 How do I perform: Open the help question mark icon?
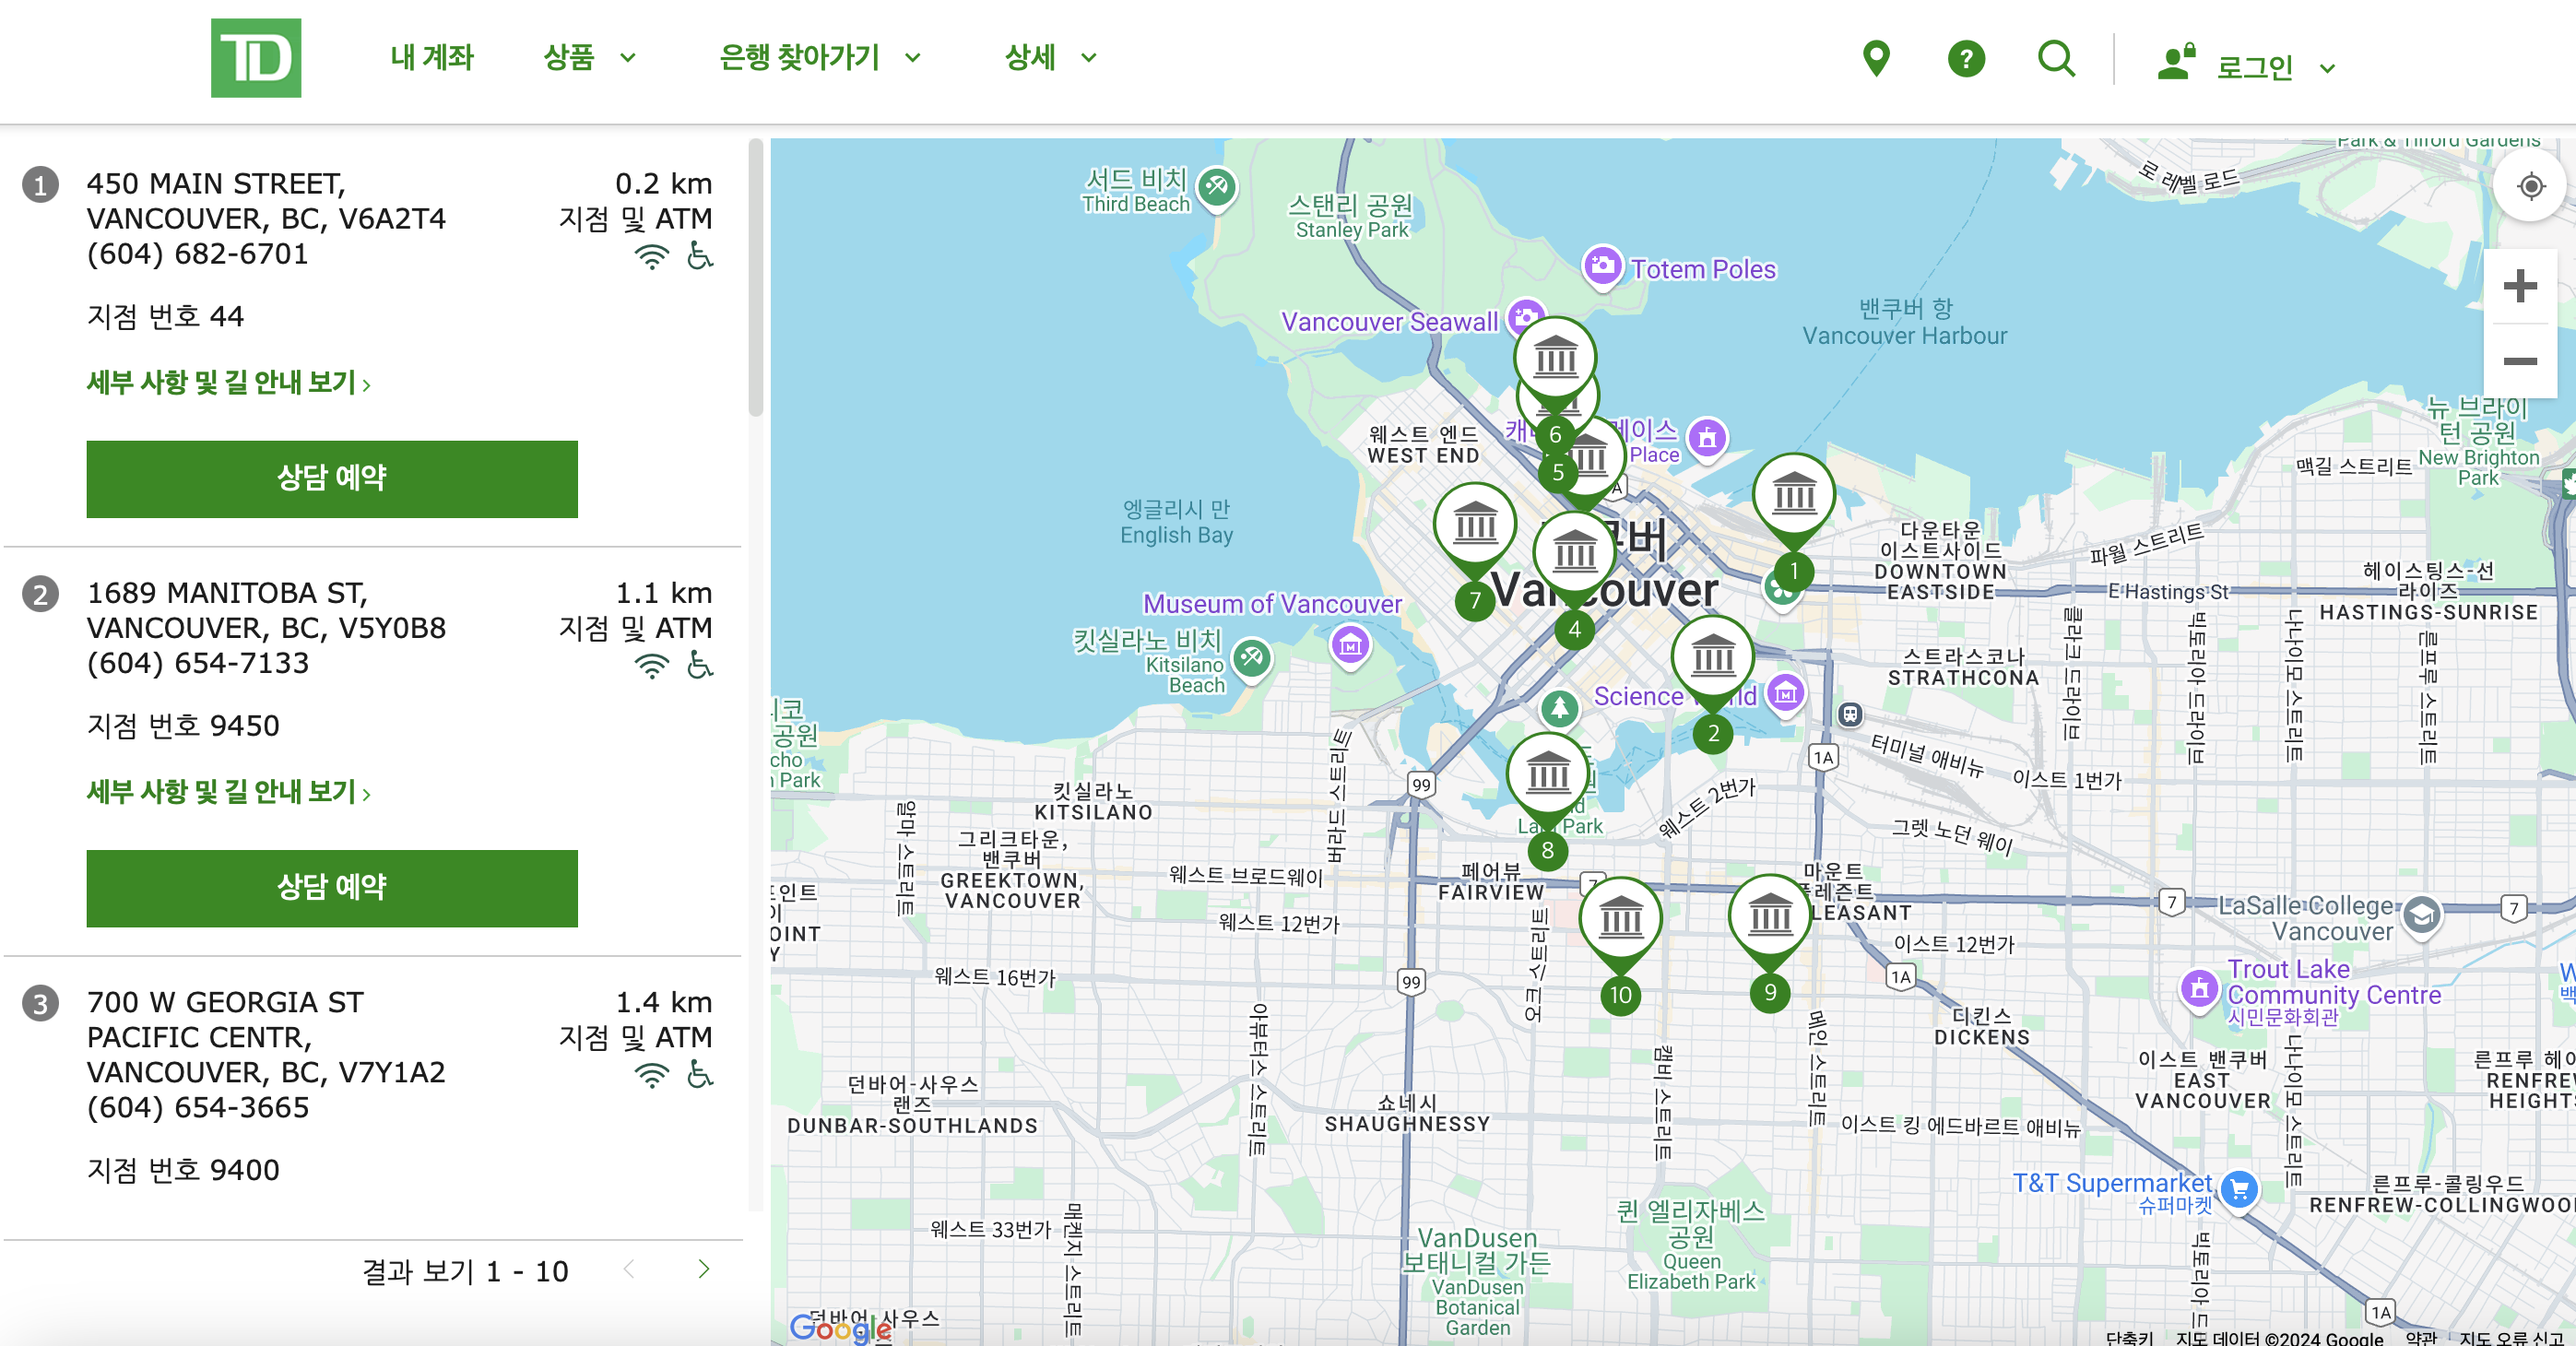coord(1965,59)
